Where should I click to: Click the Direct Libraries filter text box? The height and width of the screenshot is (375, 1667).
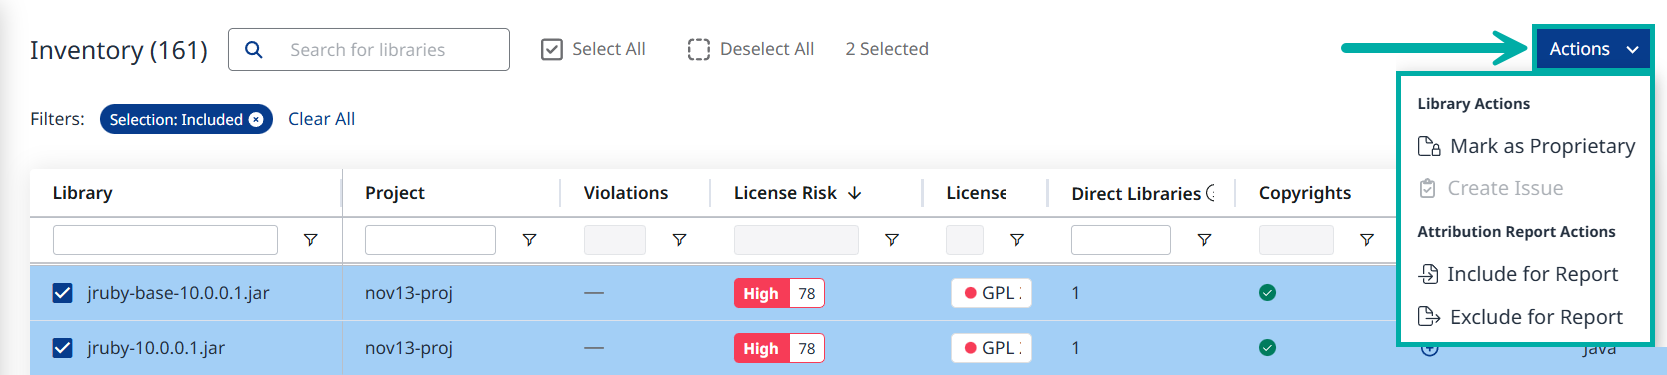1120,240
